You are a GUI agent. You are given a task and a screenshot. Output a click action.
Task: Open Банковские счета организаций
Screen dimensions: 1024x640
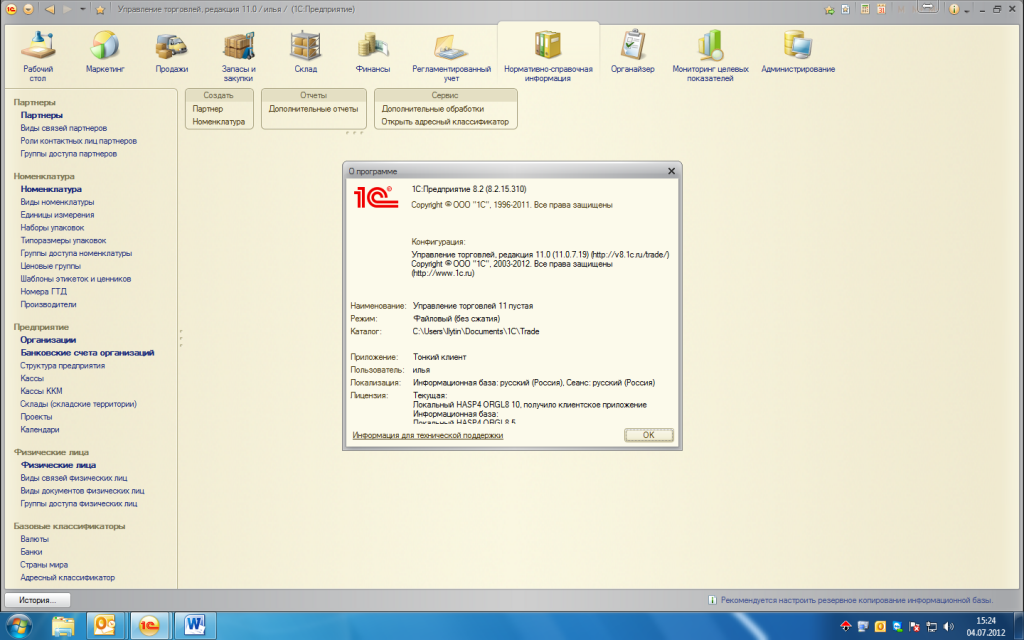88,353
